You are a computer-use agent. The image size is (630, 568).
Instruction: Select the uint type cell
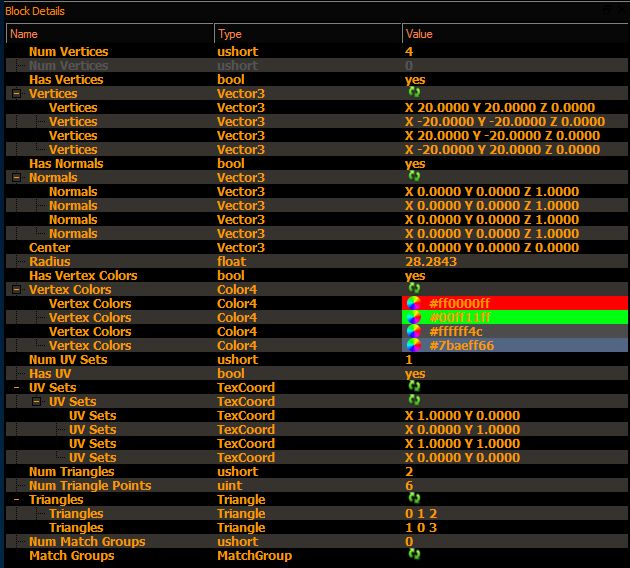pos(229,486)
